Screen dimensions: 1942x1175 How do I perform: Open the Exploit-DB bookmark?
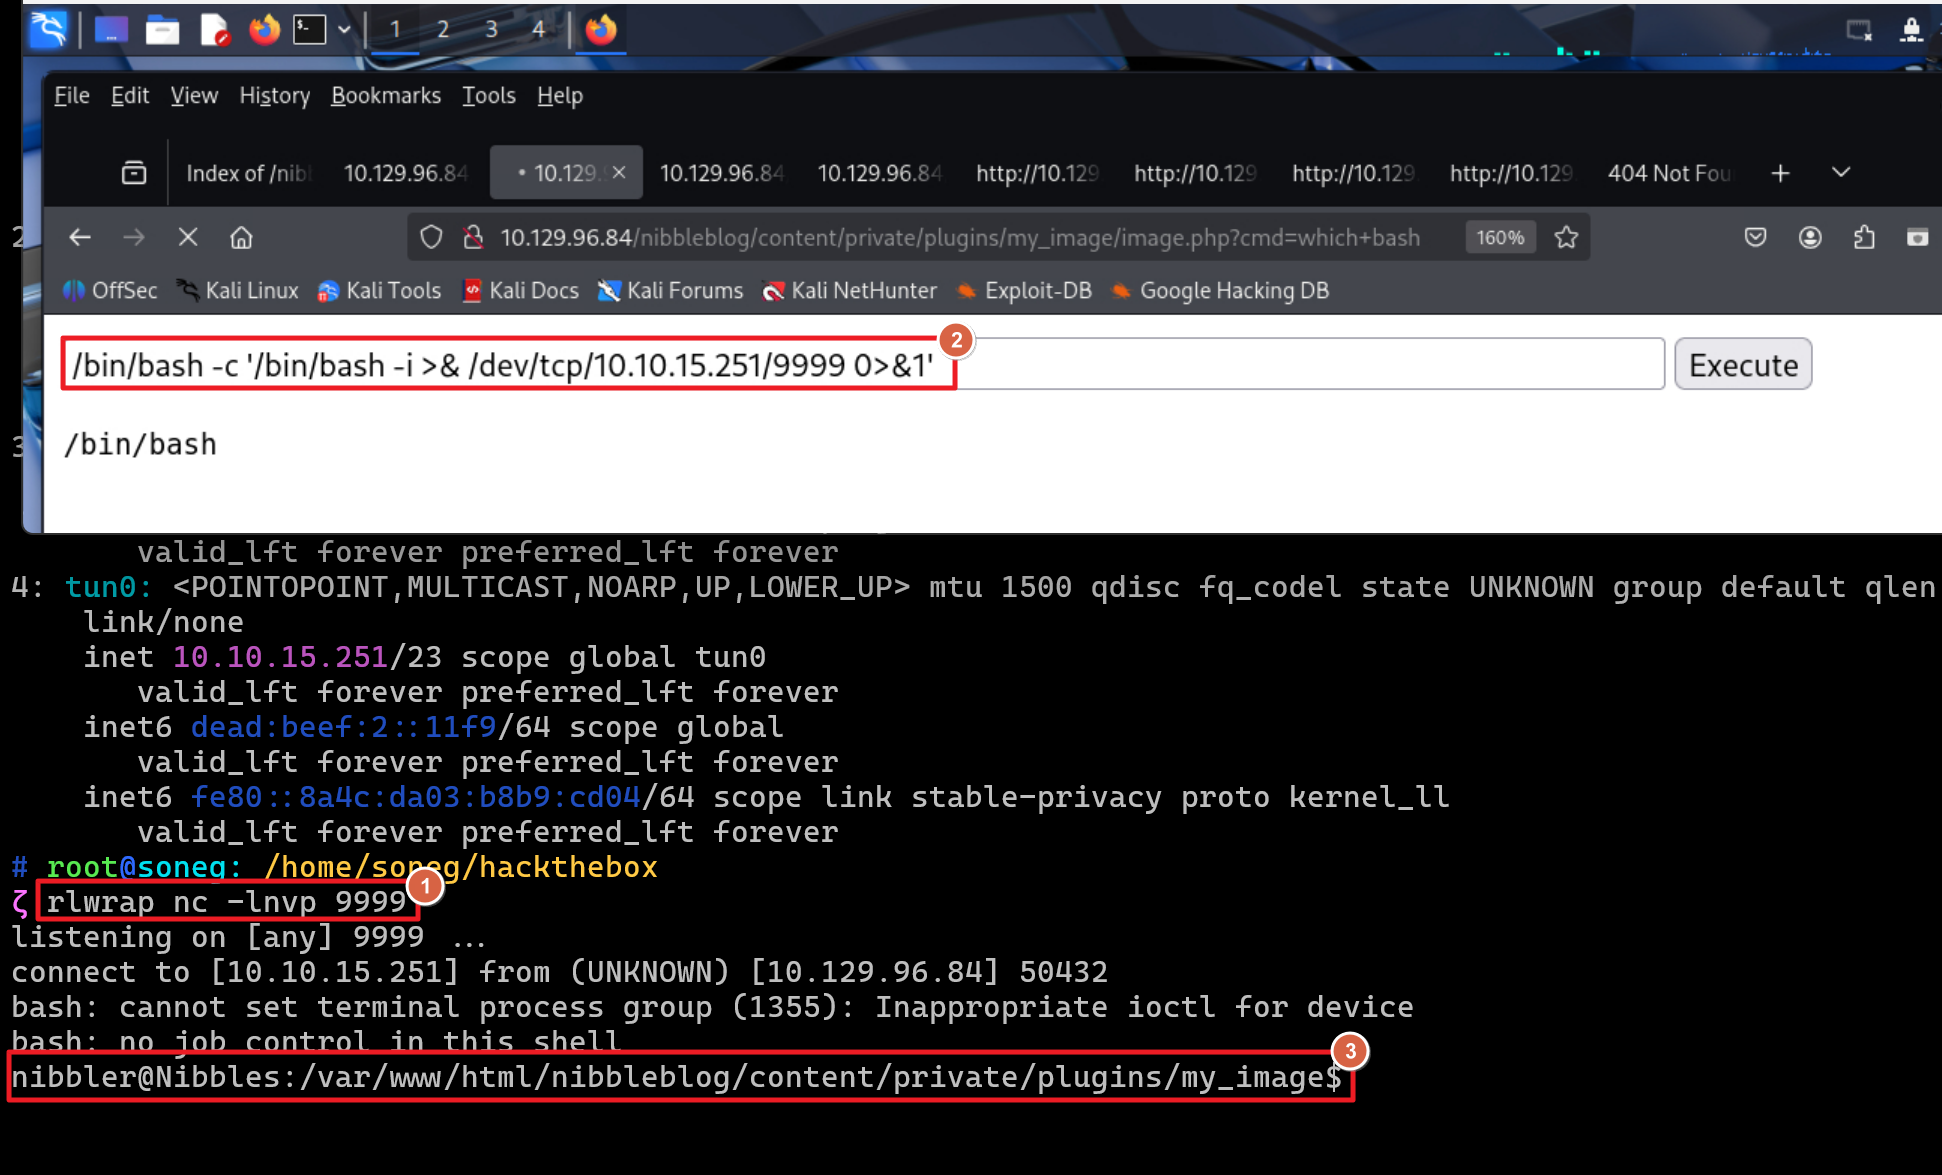tap(1025, 290)
